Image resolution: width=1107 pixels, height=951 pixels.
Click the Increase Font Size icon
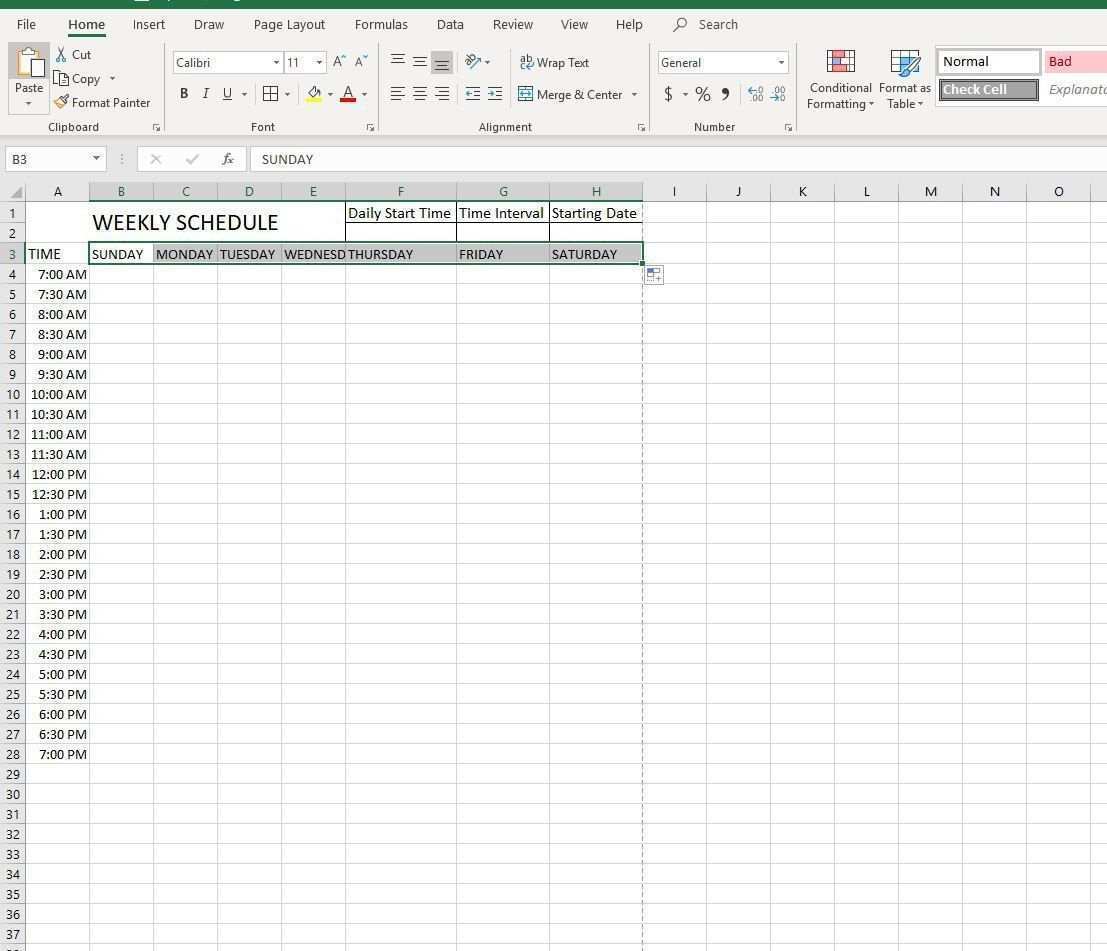point(339,62)
